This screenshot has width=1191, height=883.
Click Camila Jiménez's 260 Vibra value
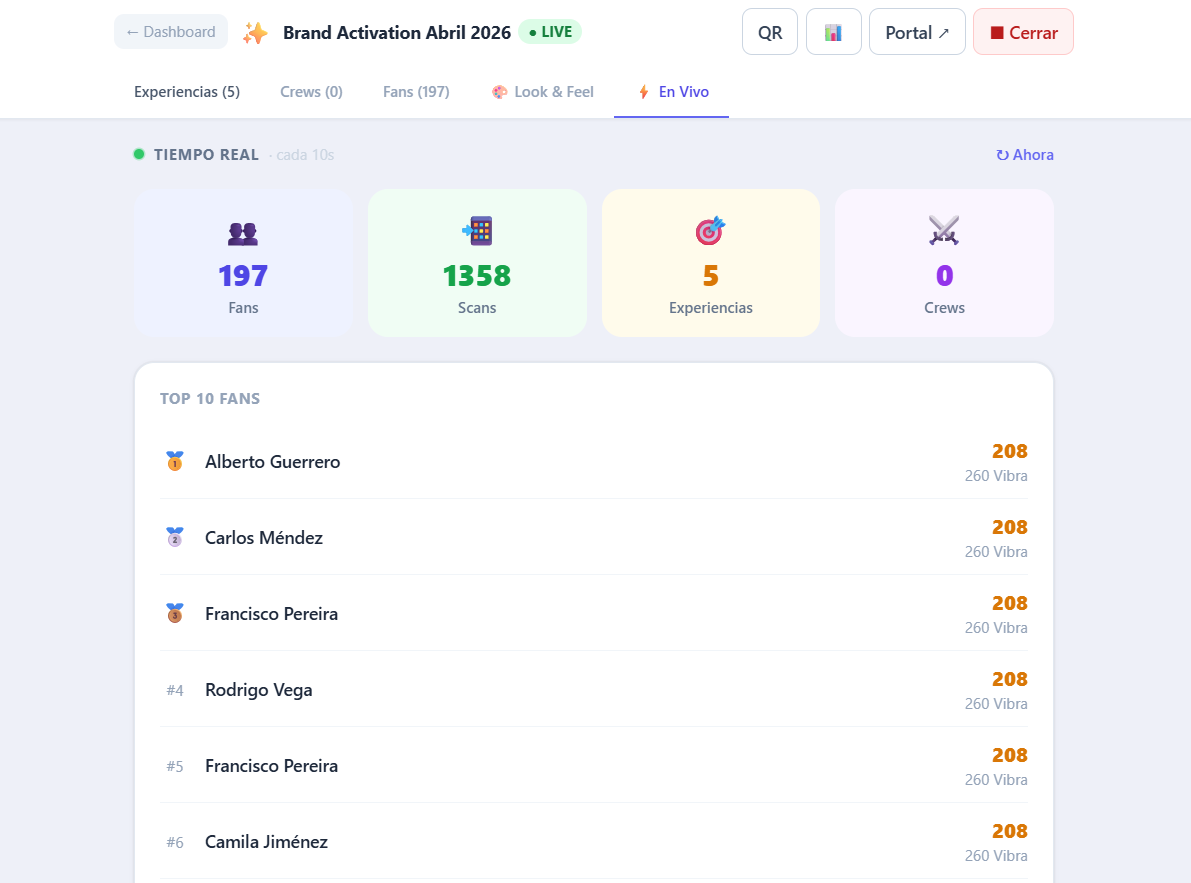tap(996, 856)
